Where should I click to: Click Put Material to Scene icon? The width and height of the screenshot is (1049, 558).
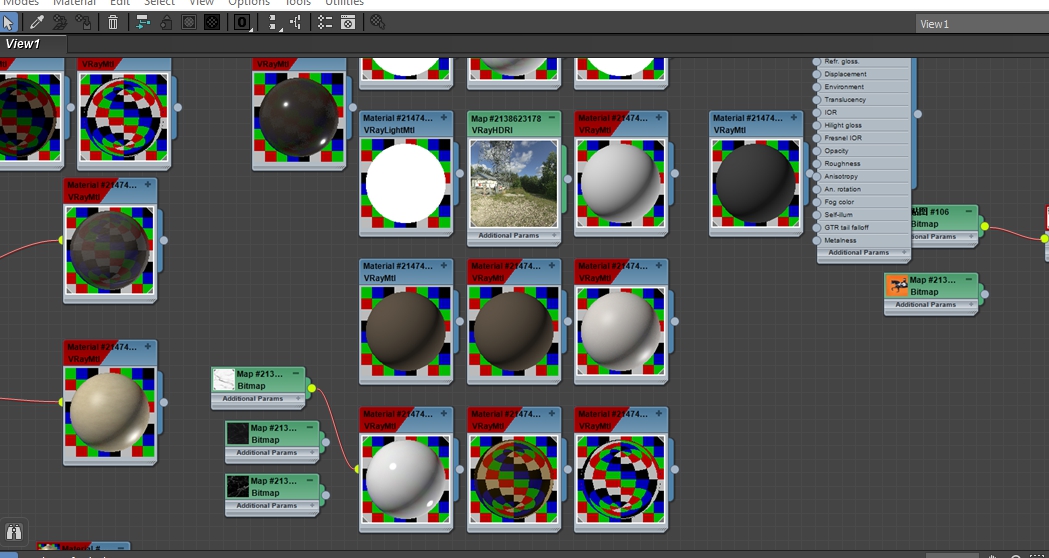60,21
